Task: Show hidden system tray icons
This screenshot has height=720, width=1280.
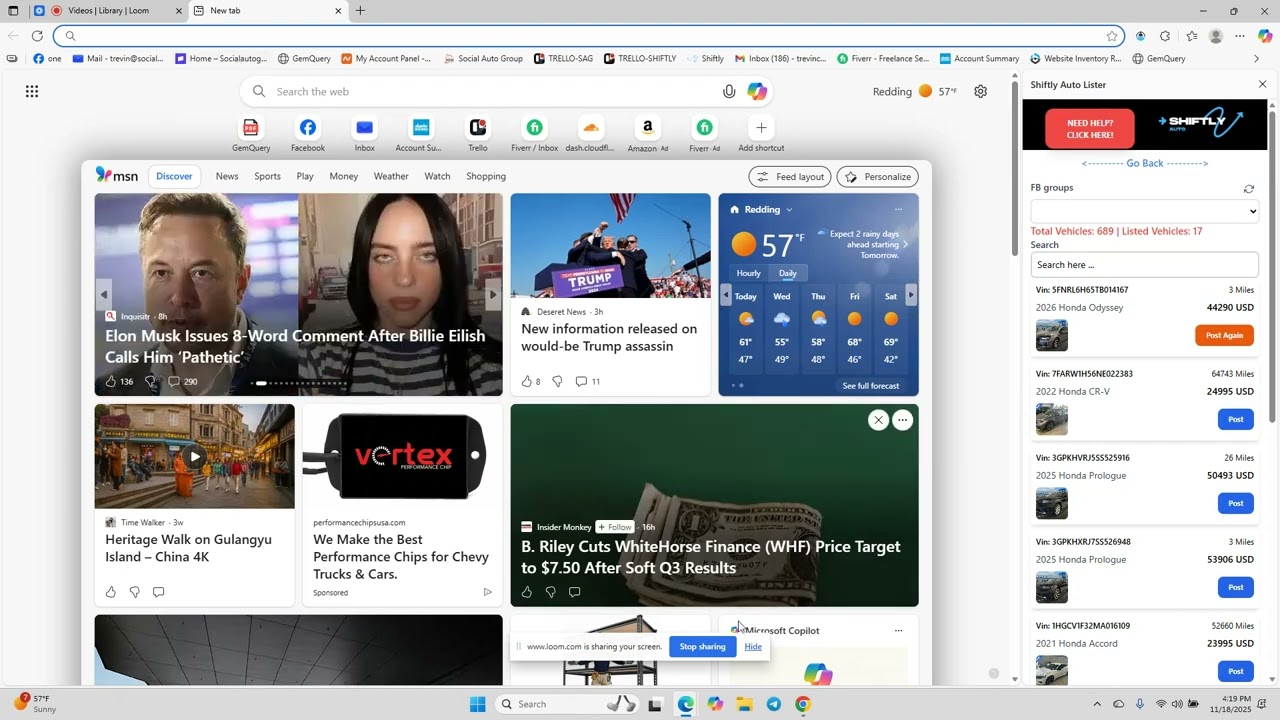Action: tap(1097, 704)
